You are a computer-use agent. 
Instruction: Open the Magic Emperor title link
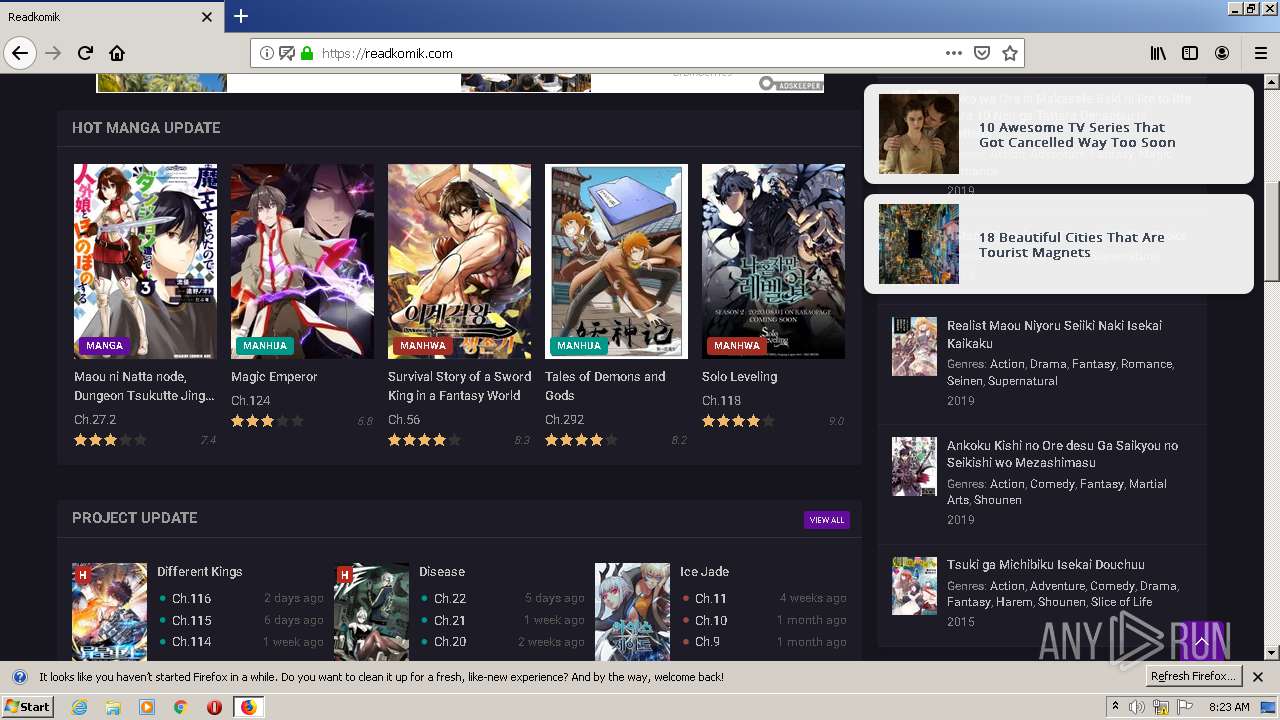pyautogui.click(x=274, y=377)
